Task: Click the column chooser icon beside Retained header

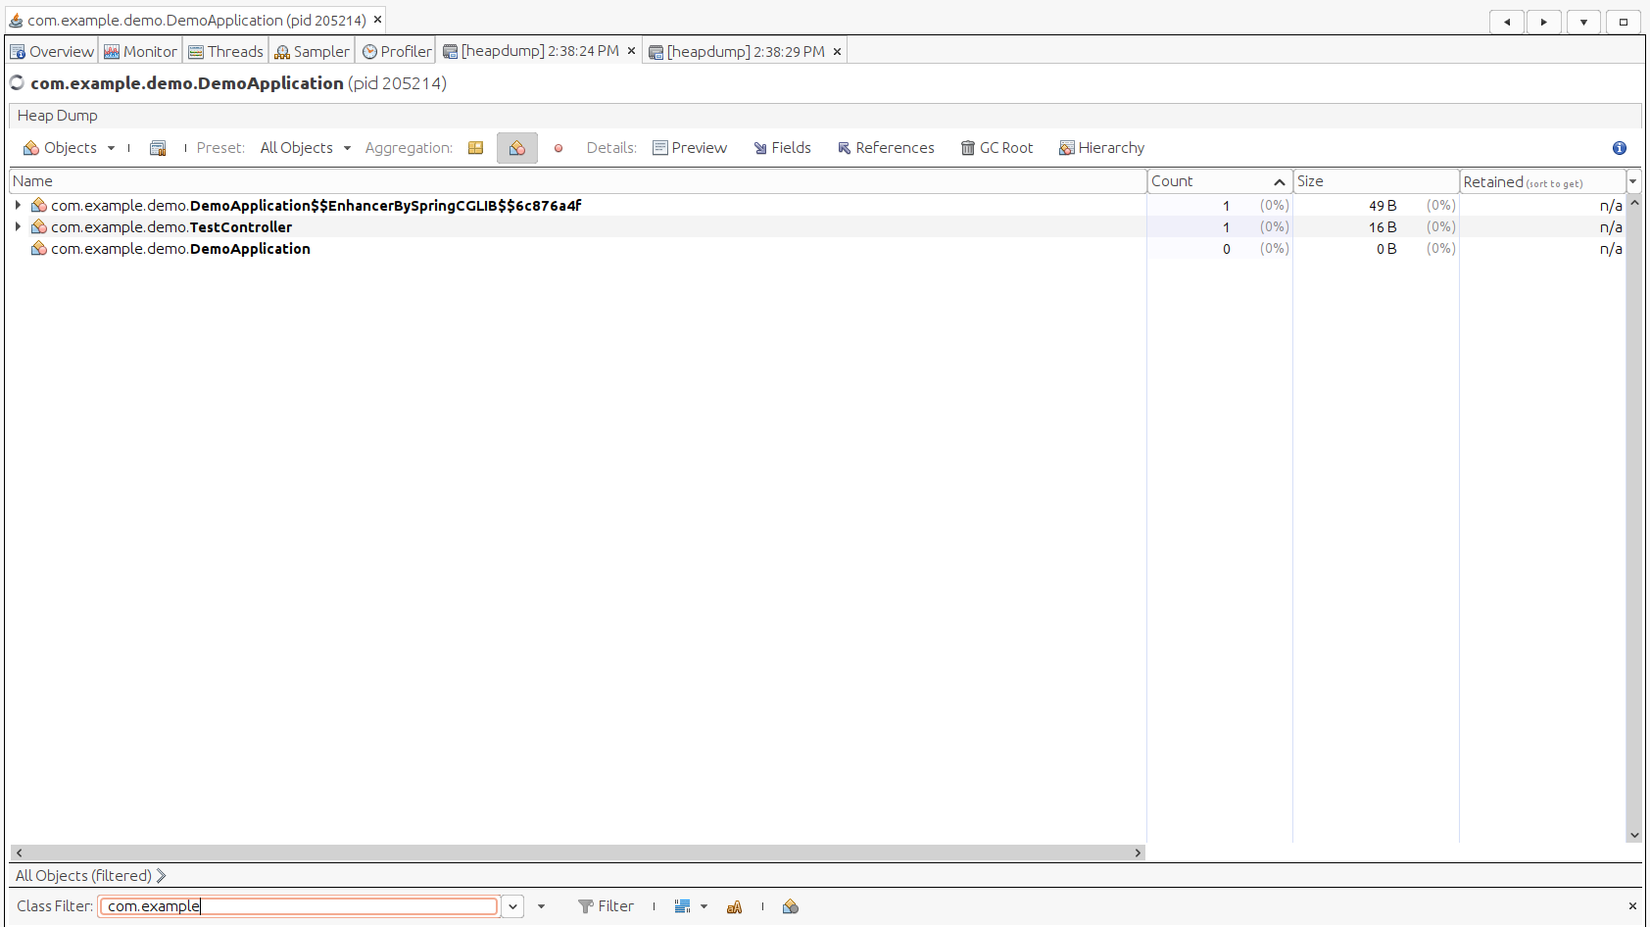Action: click(x=1633, y=182)
